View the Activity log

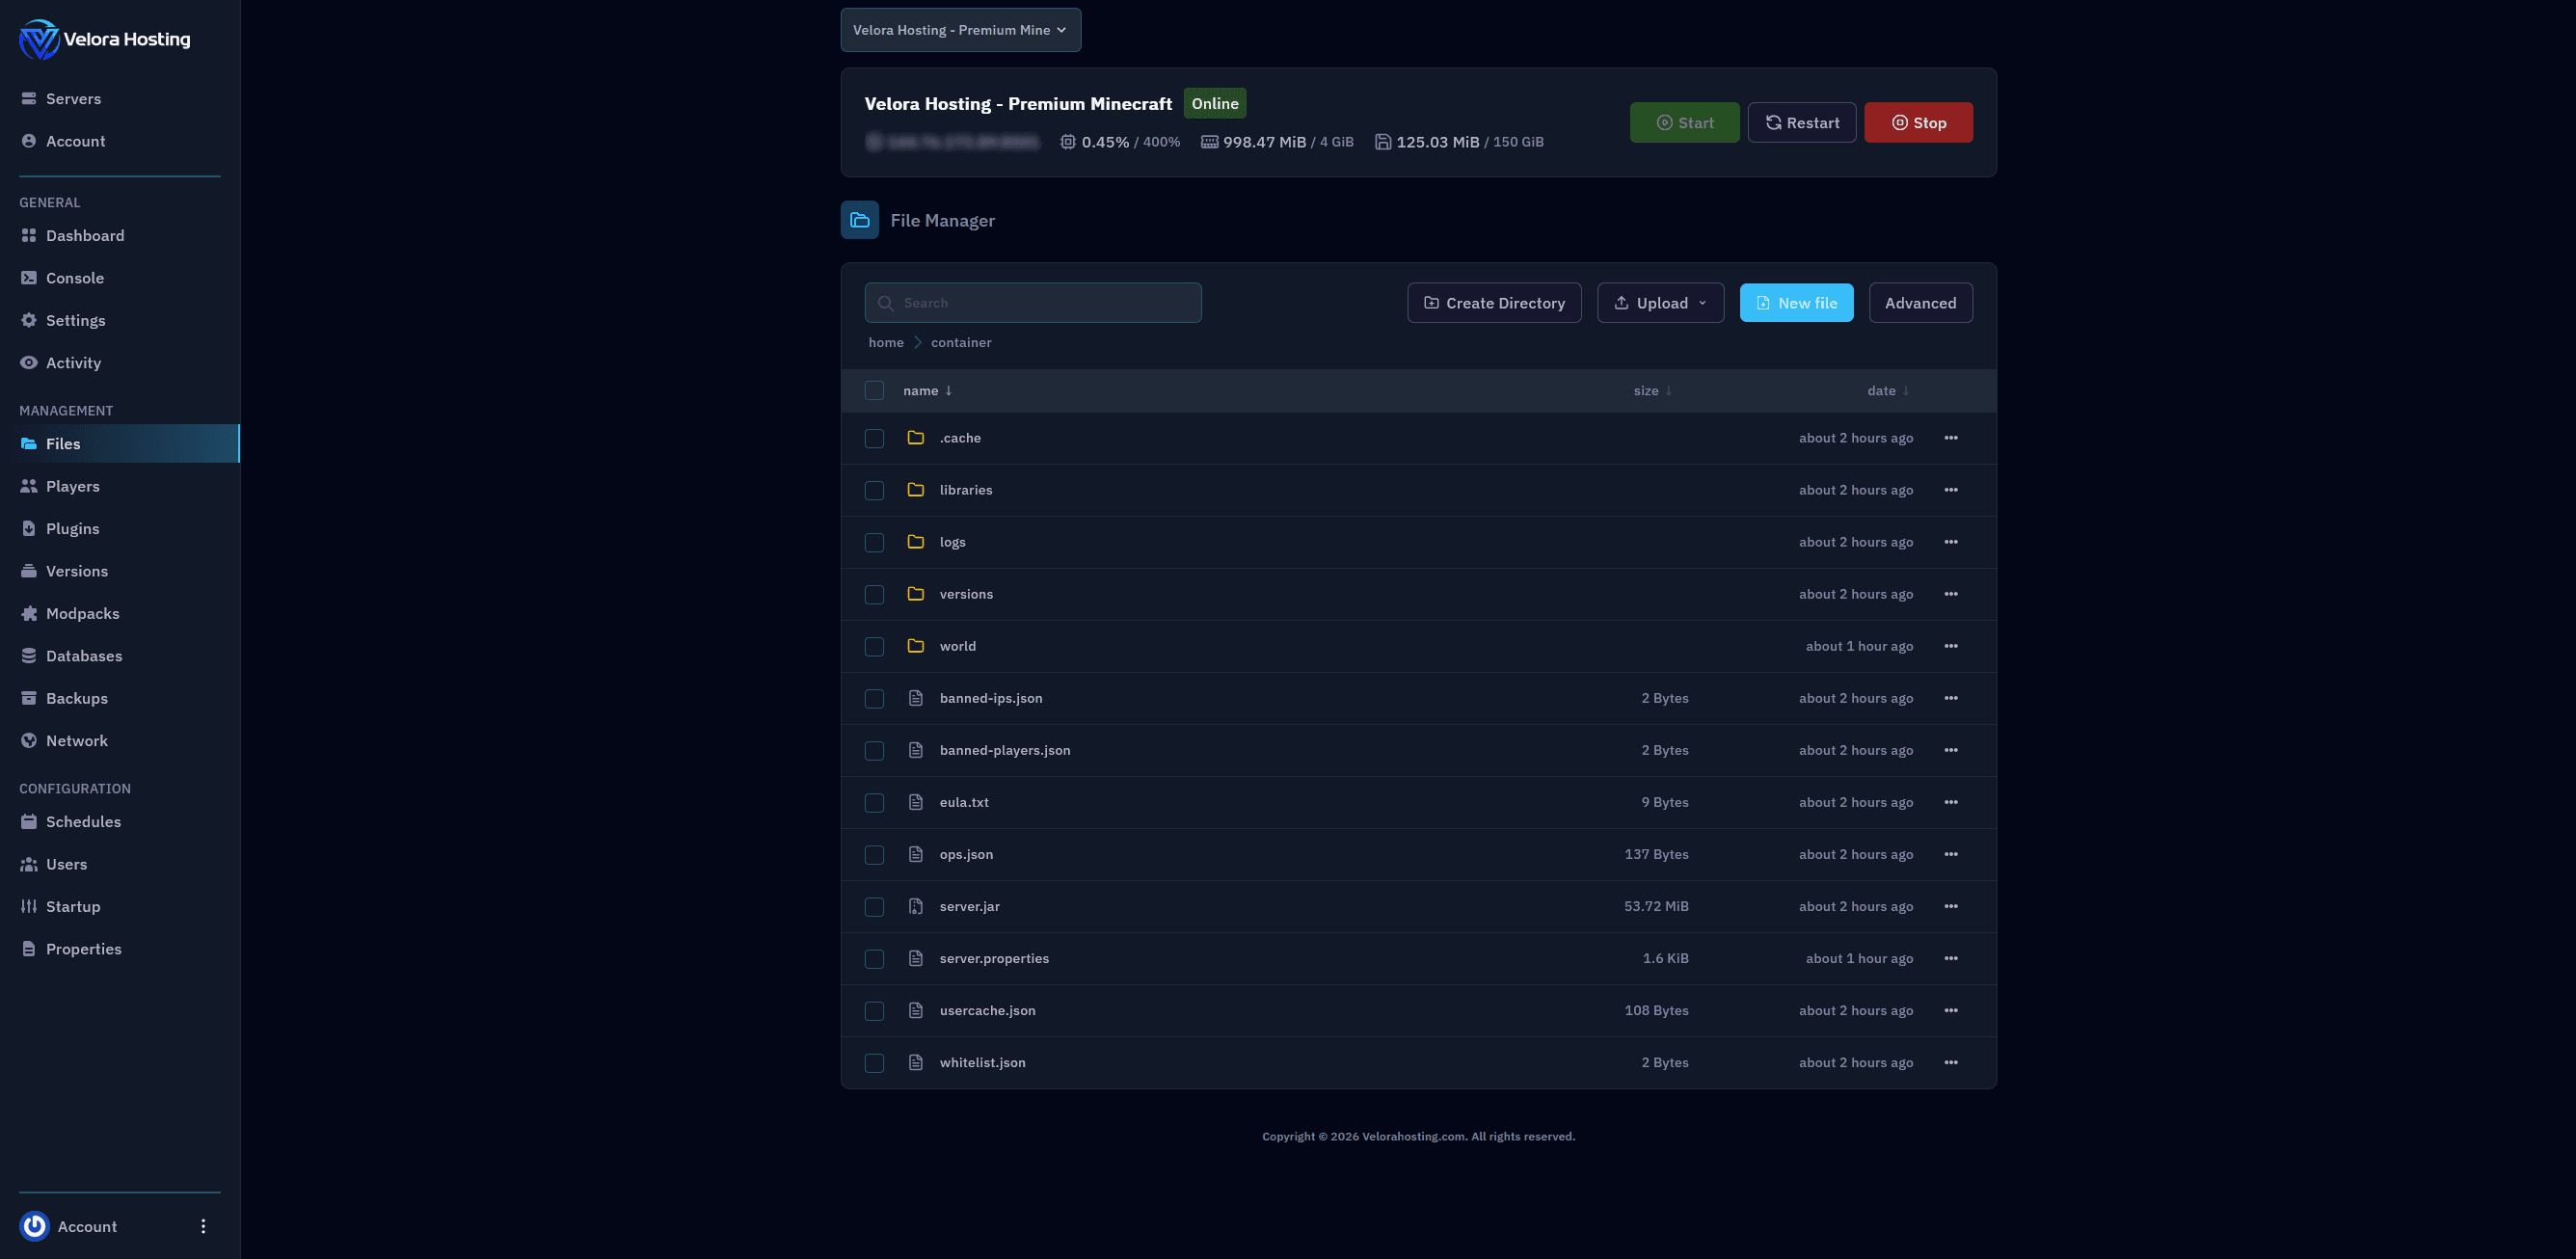tap(73, 362)
